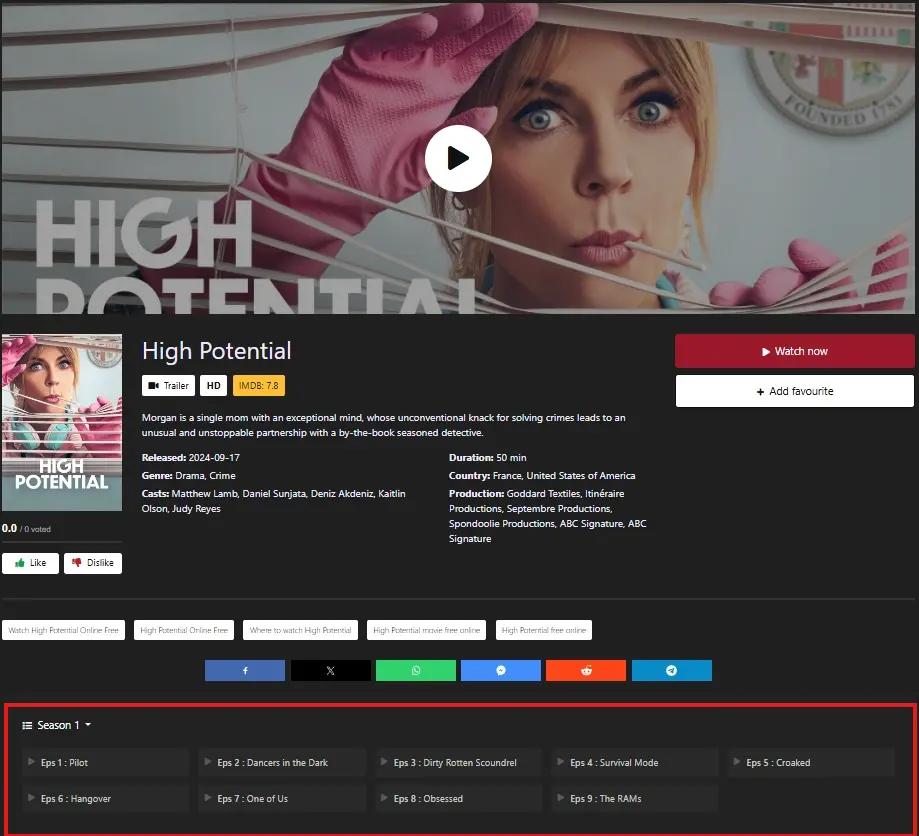
Task: Share via Messenger
Action: pyautogui.click(x=501, y=670)
